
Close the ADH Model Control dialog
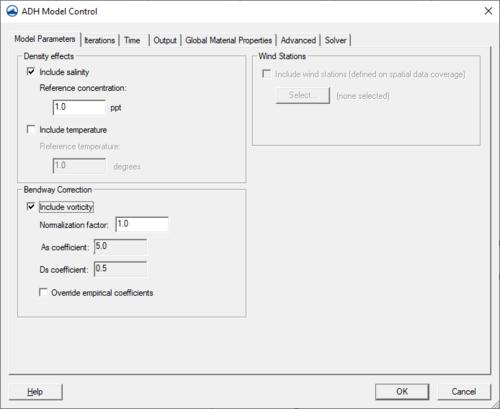[488, 11]
